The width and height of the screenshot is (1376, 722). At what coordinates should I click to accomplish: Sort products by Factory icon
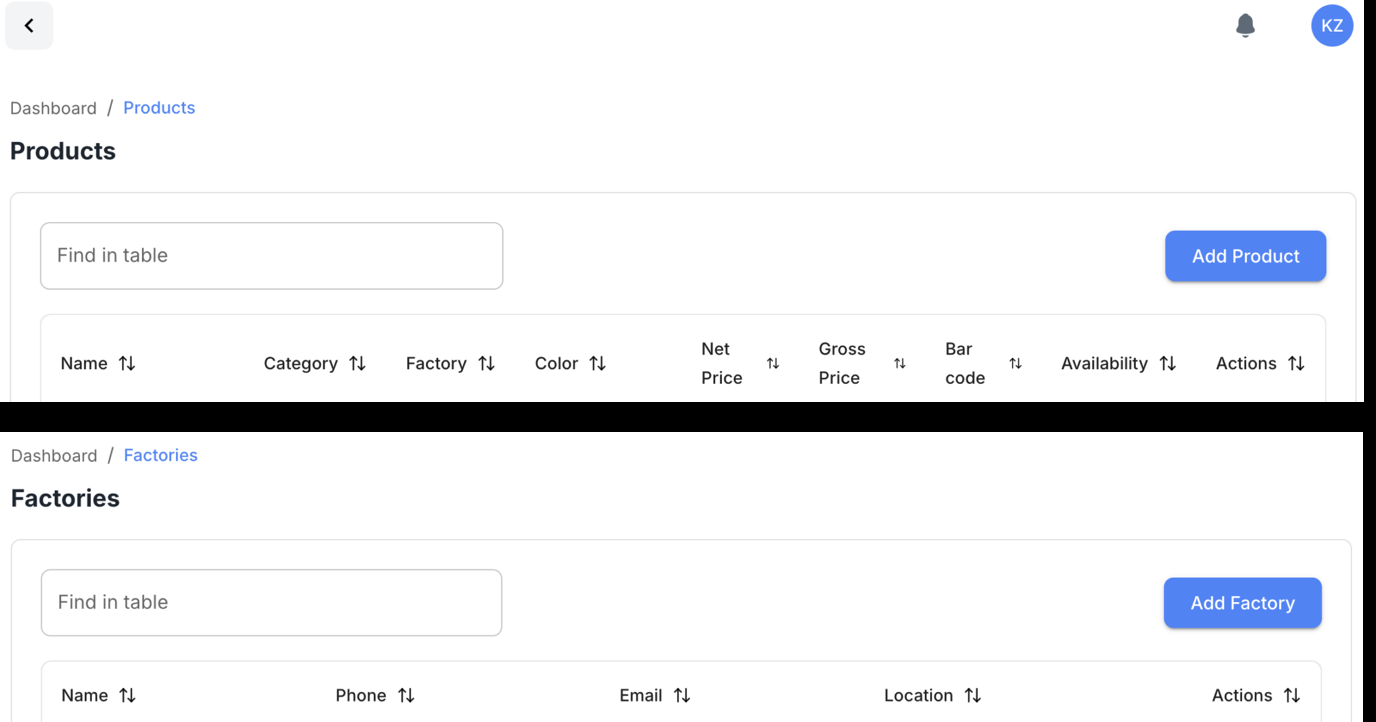(486, 363)
